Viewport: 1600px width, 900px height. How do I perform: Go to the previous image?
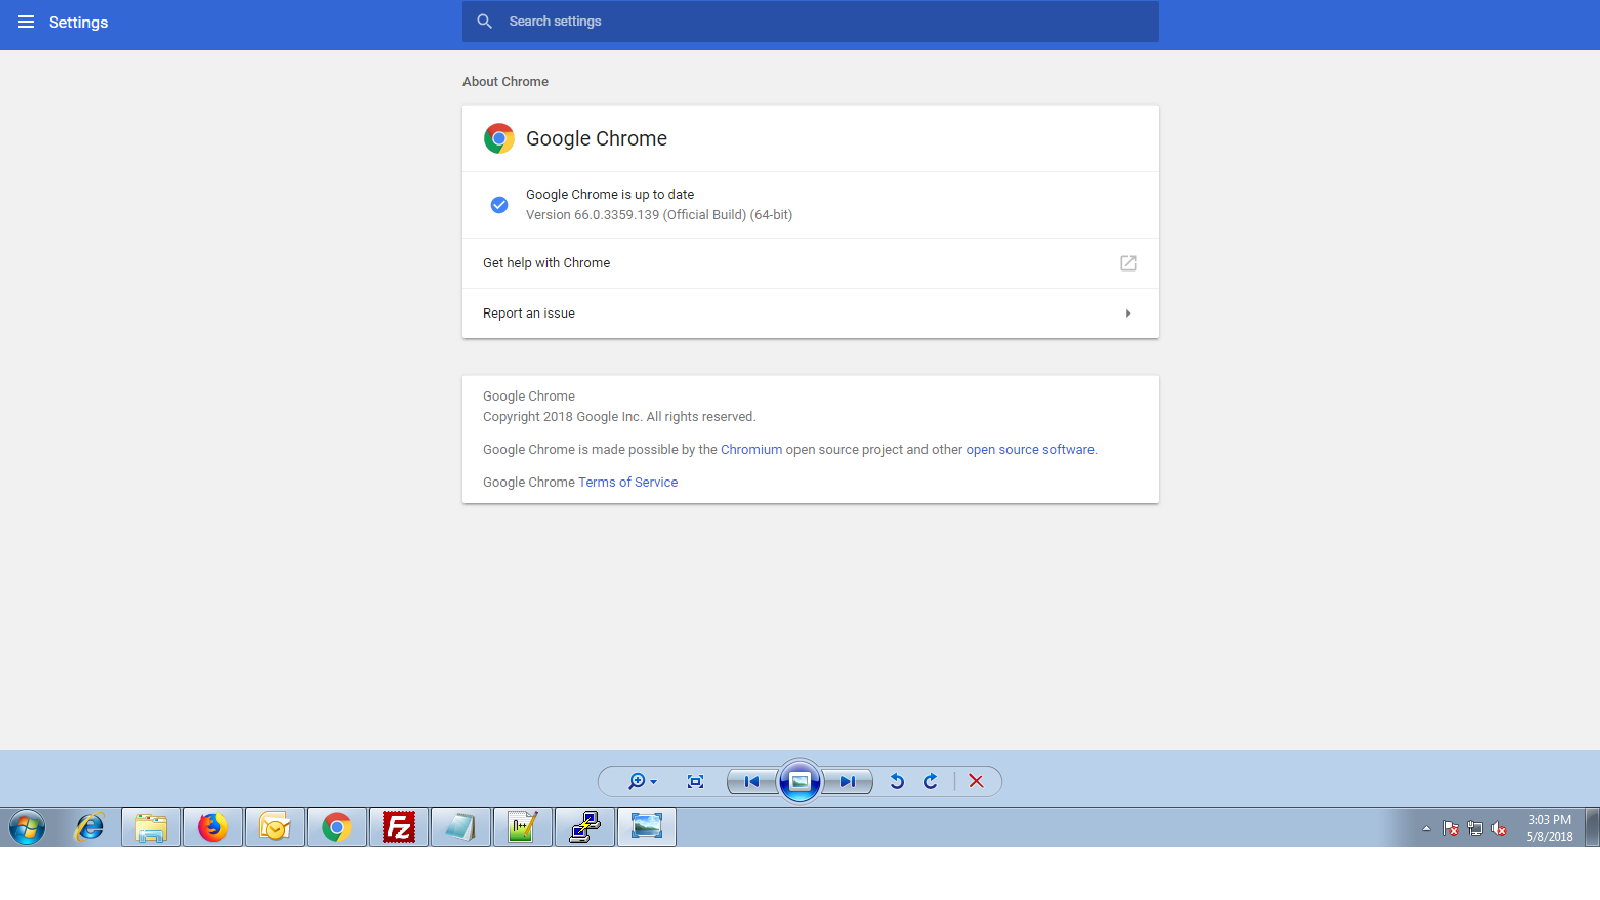752,782
